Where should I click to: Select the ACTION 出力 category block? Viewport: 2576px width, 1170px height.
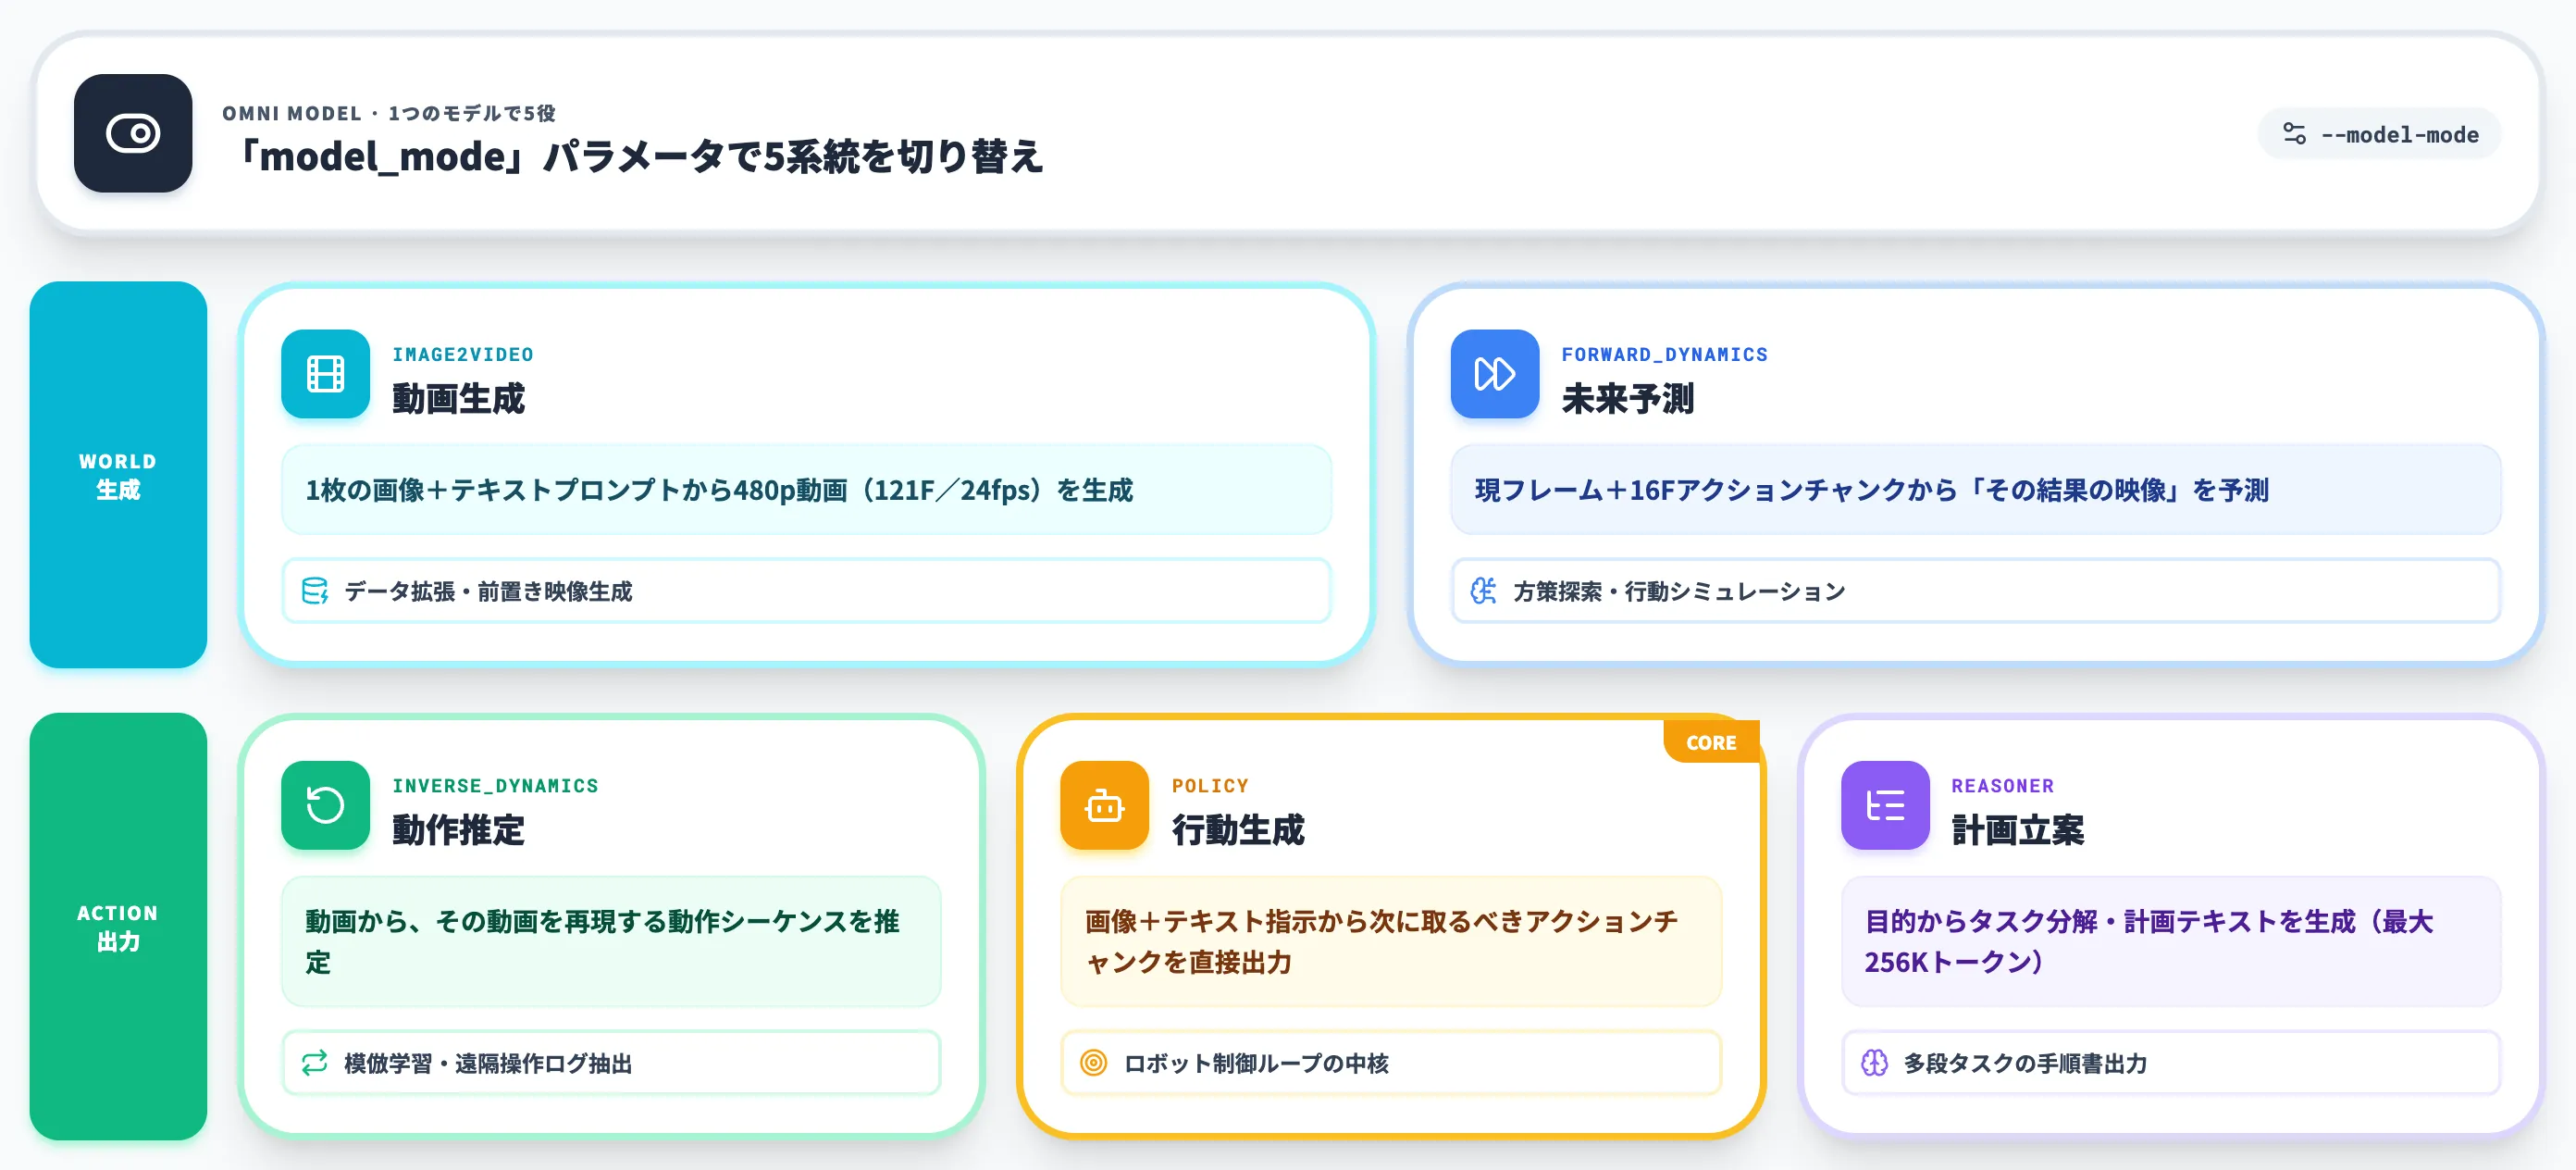118,926
